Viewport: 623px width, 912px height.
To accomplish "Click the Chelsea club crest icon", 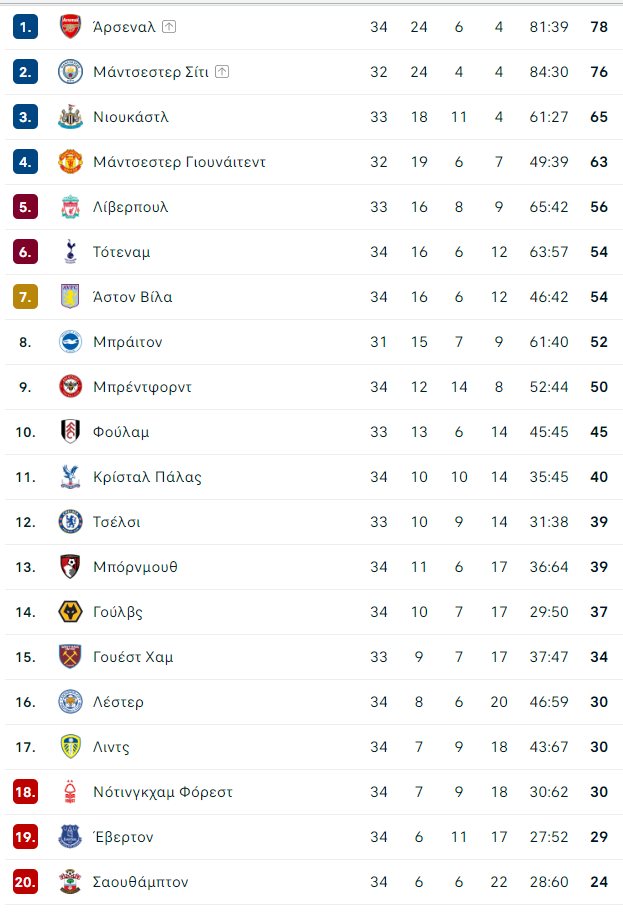I will coord(70,522).
